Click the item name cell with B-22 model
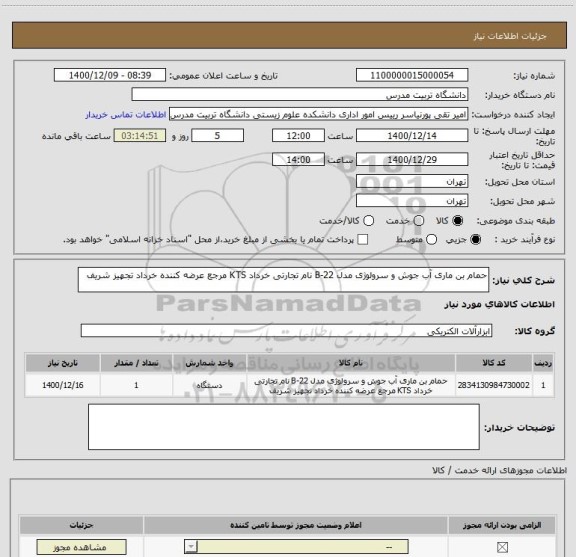The height and width of the screenshot is (557, 576). (x=350, y=385)
